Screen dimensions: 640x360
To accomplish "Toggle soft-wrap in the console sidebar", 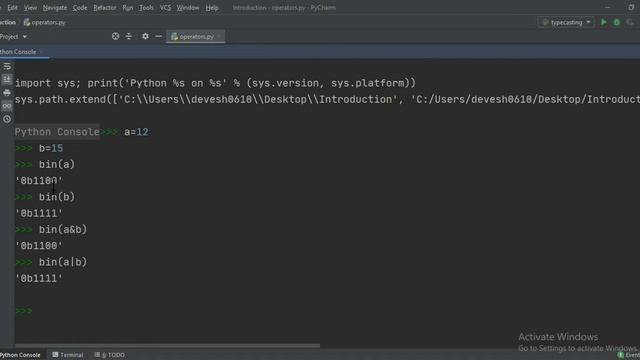I will [7, 67].
